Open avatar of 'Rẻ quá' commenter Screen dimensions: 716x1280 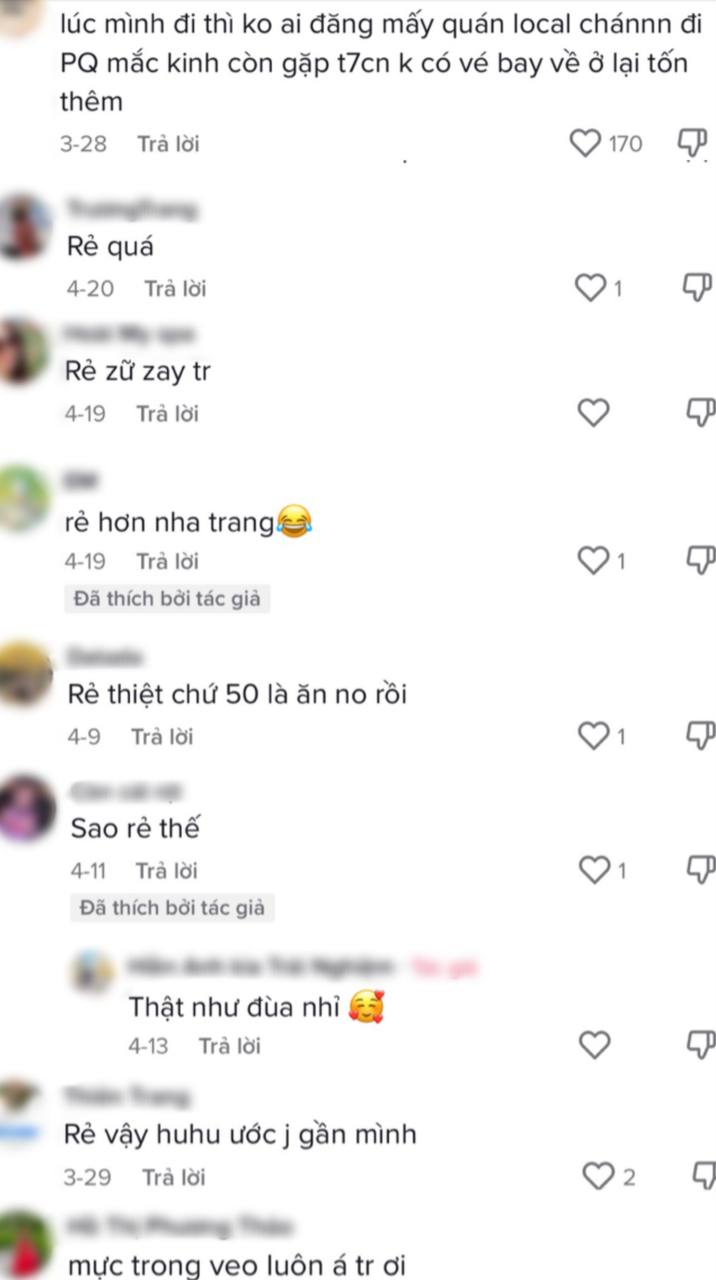coord(24,227)
